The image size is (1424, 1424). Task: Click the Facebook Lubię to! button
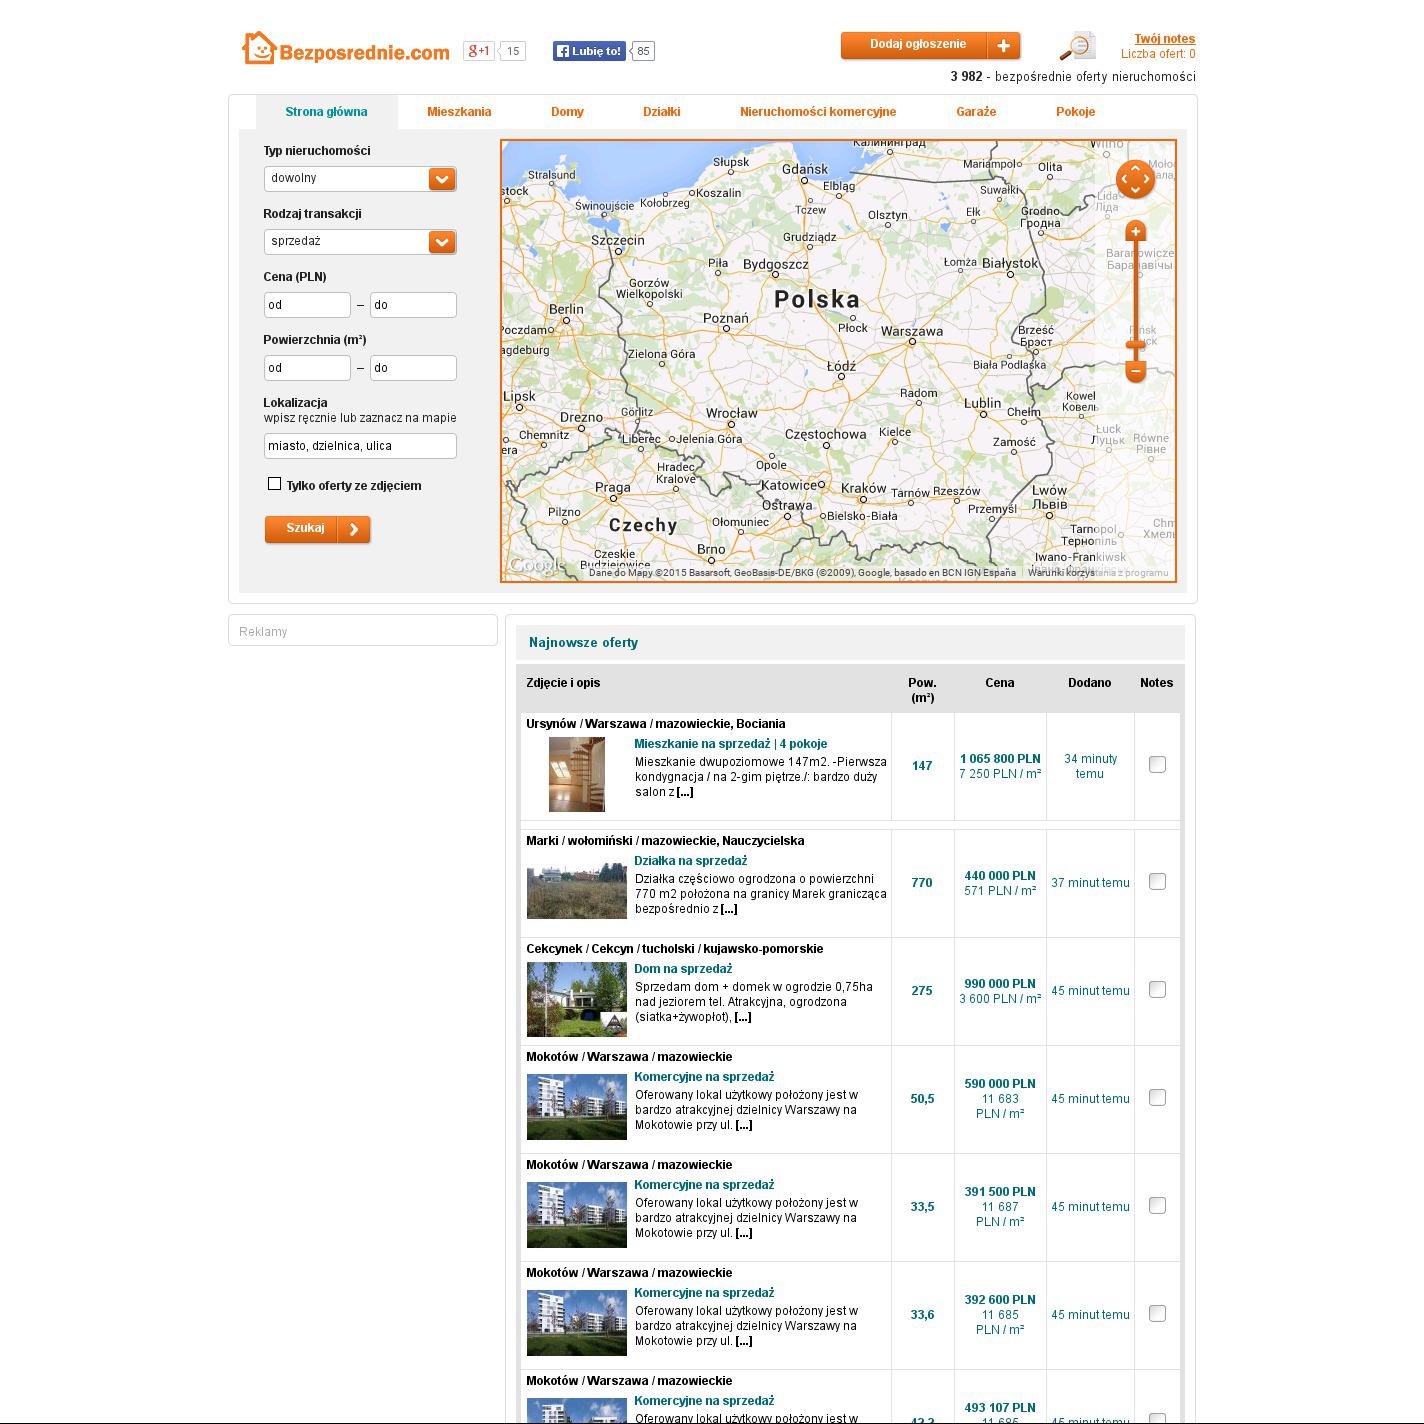point(589,51)
